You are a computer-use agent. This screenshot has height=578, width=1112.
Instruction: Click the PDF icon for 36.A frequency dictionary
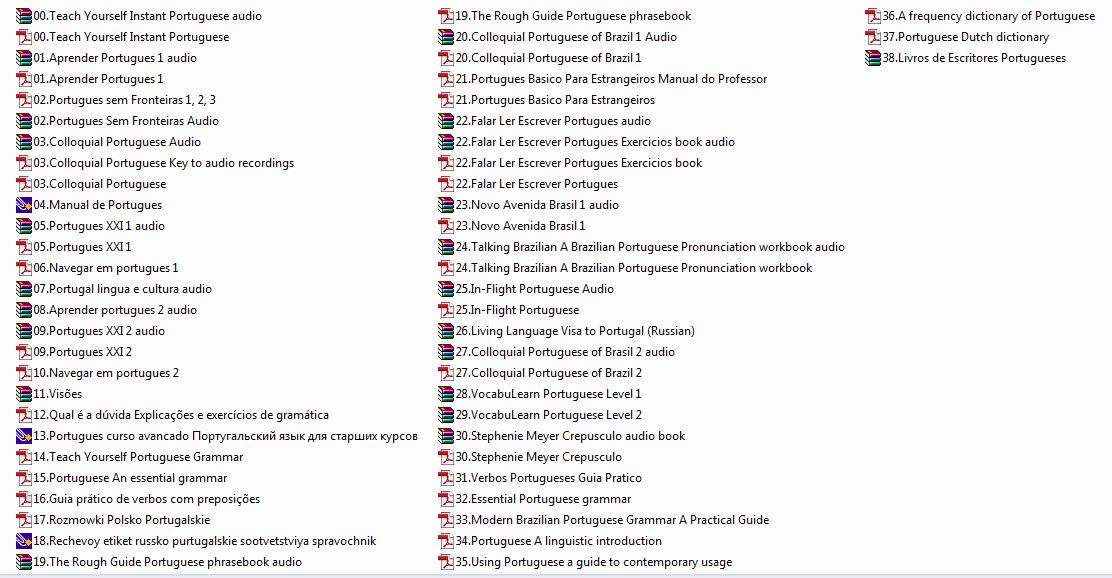click(874, 16)
